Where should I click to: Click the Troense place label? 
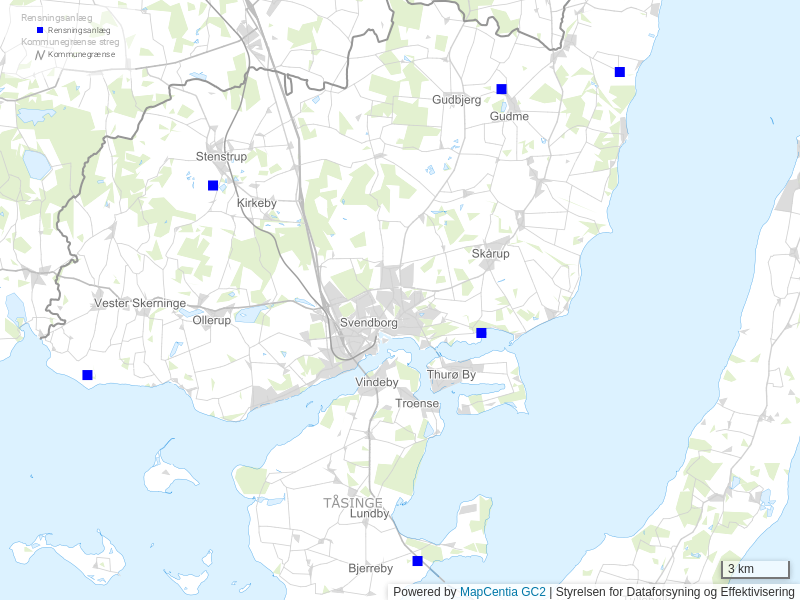[x=417, y=403]
